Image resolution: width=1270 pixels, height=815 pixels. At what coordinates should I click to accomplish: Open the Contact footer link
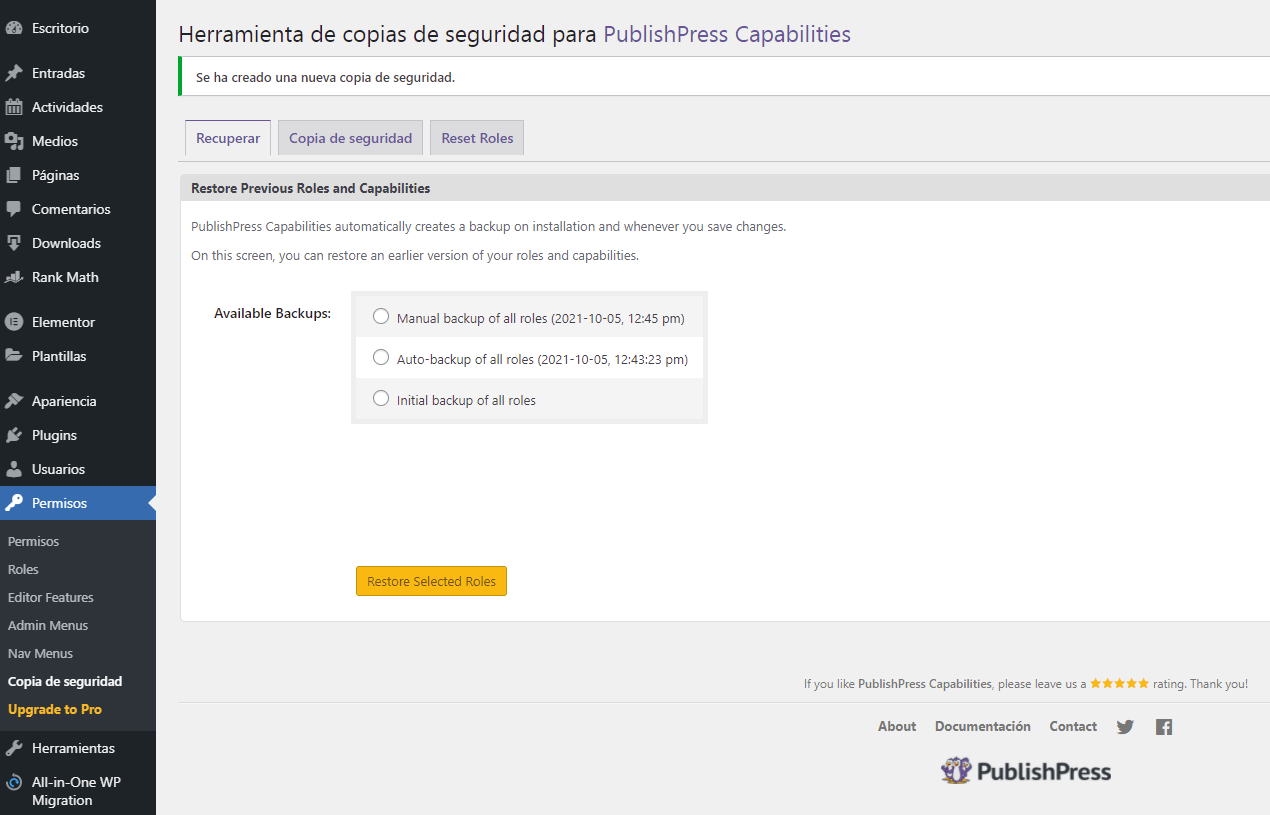[1073, 726]
